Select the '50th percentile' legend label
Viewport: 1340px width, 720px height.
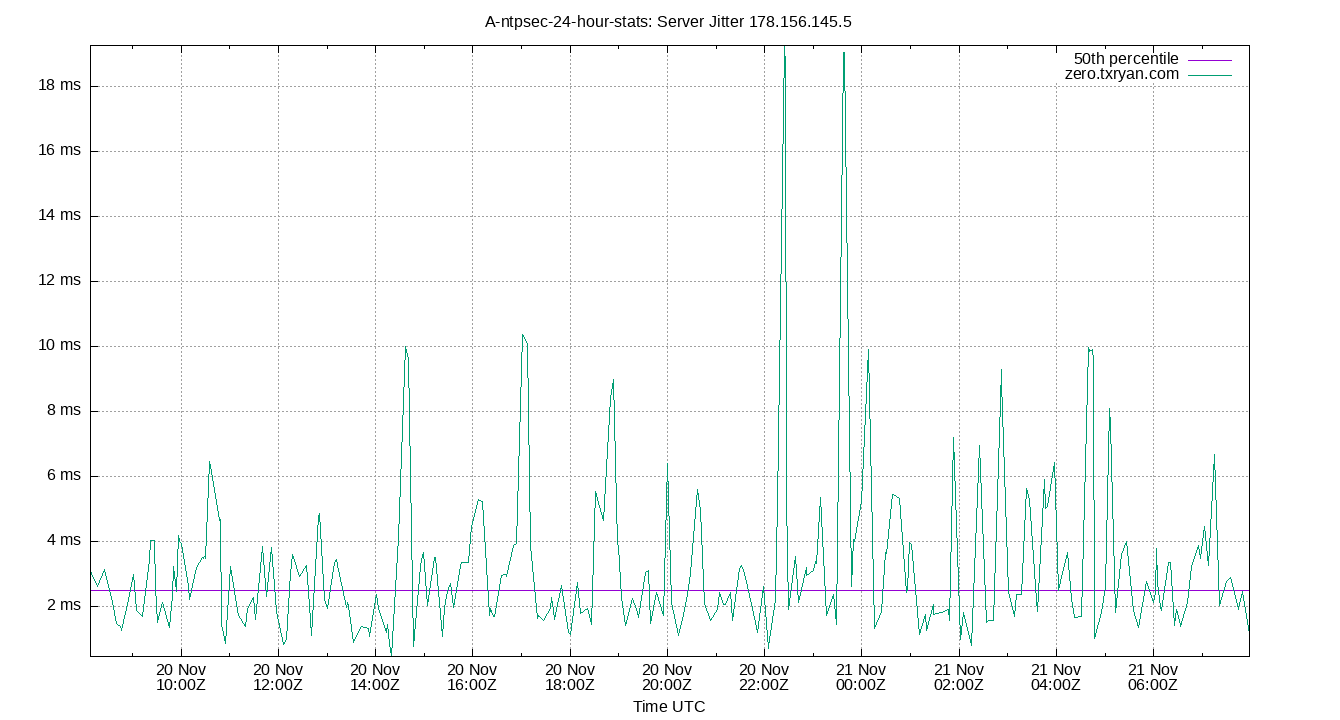coord(1125,59)
